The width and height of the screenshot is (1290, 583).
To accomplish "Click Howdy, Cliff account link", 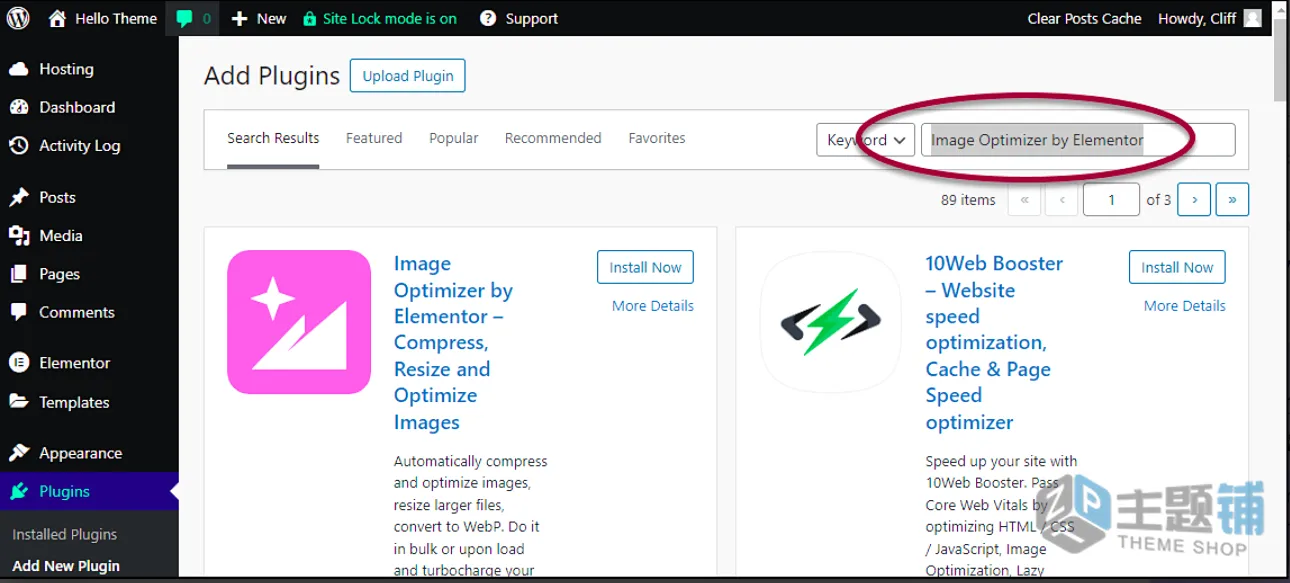I will click(1197, 18).
